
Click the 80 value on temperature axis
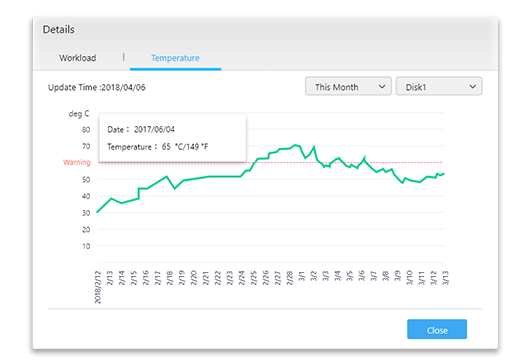[x=86, y=129]
